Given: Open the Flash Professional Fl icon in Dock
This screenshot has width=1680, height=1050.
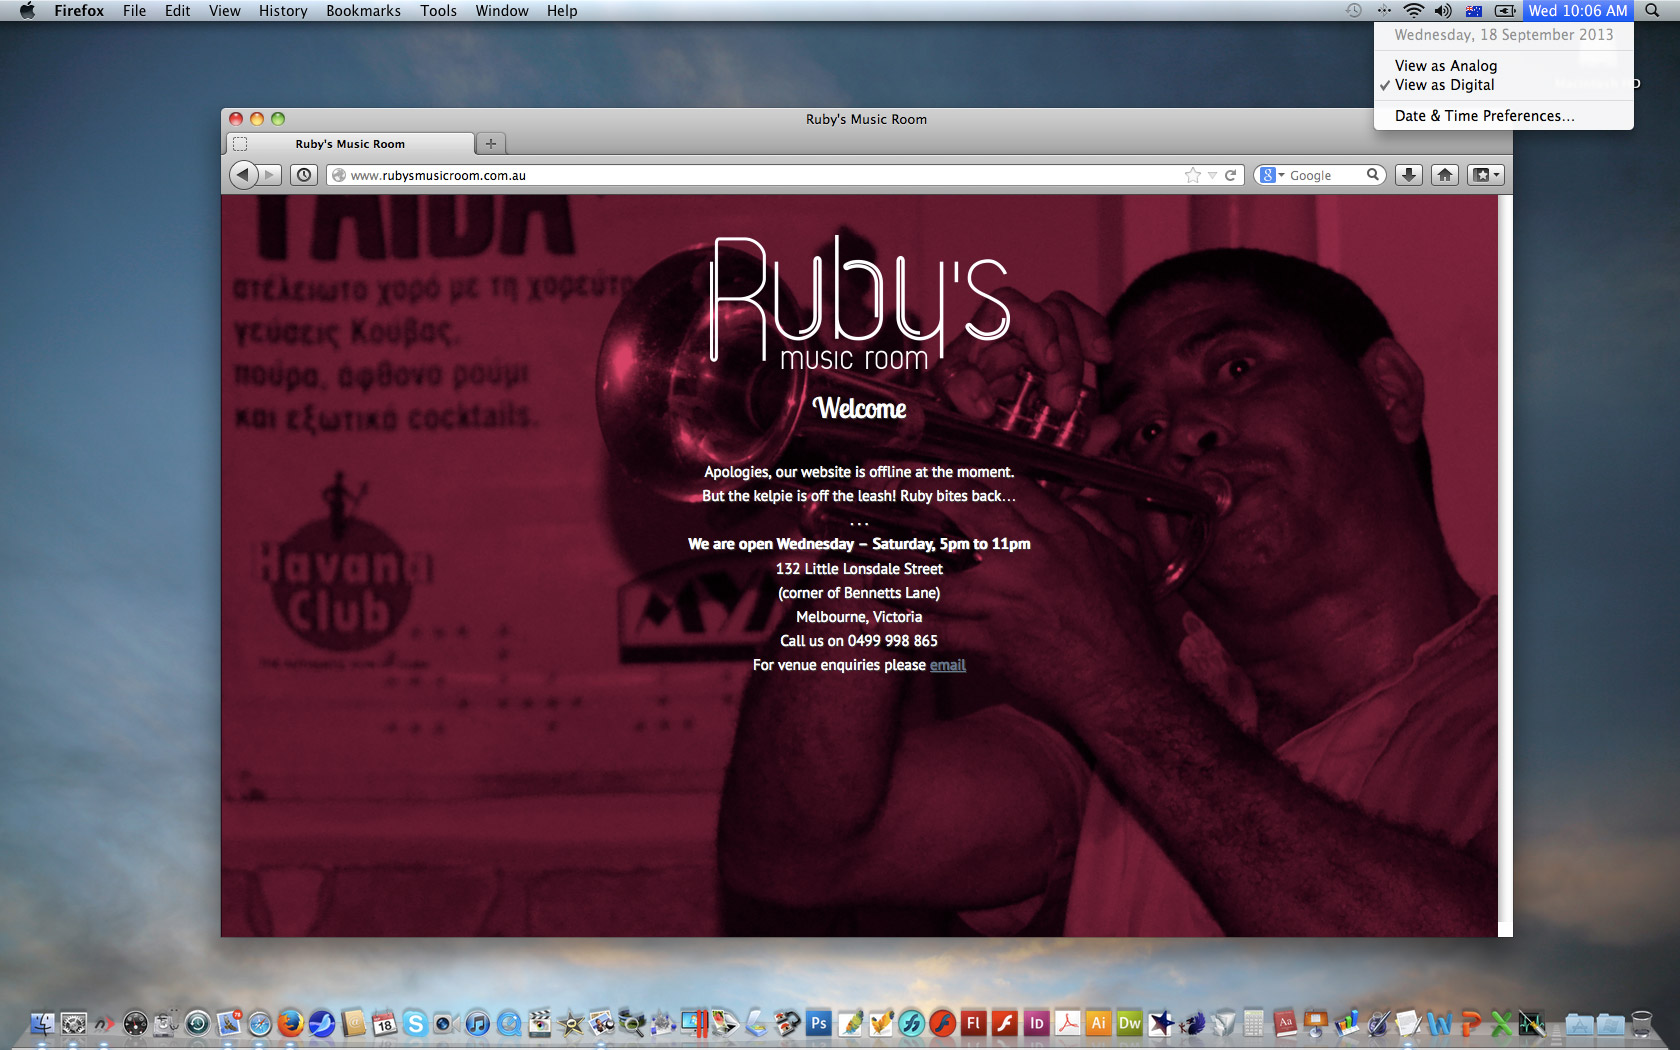Looking at the screenshot, I should coord(974,1023).
